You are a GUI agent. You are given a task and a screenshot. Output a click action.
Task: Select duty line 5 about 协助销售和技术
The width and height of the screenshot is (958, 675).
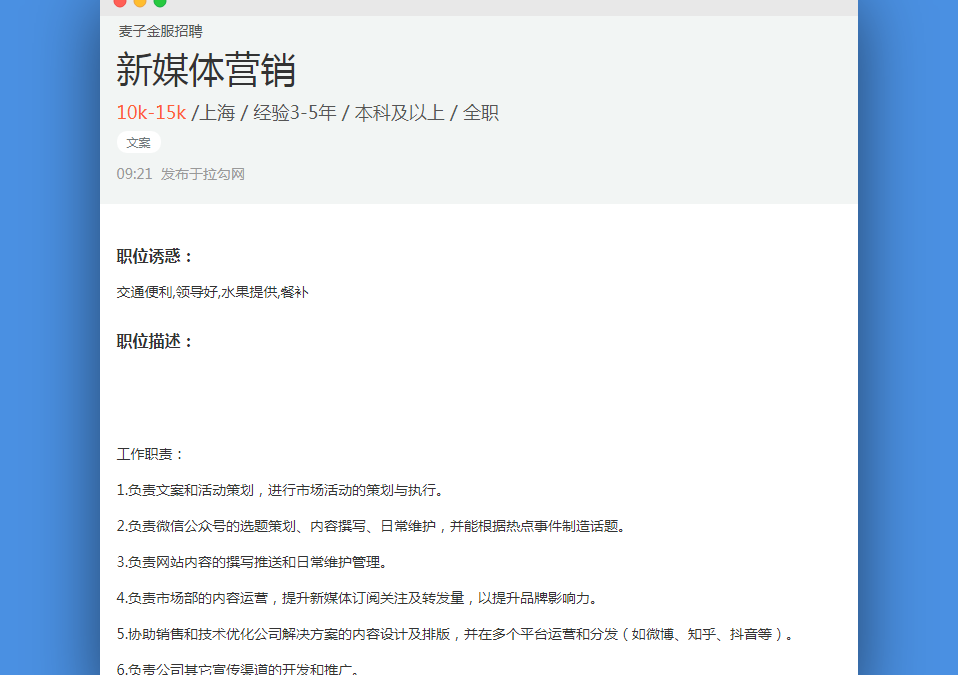[x=456, y=634]
